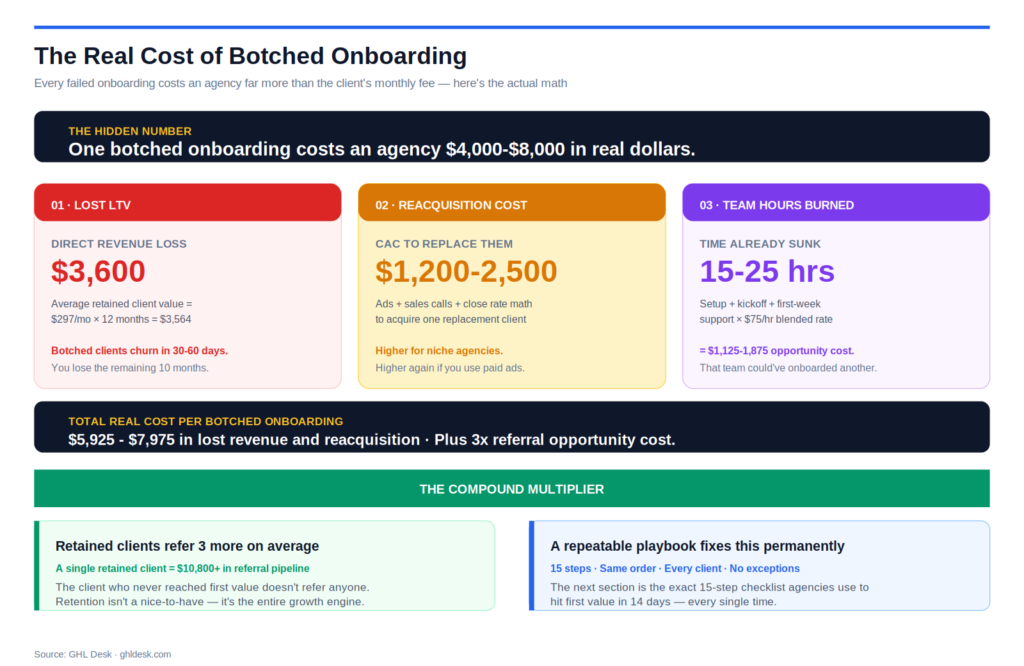Click the "DIRECT REVENUE LOSS" label
Viewport: 1024px width, 666px height.
[x=119, y=244]
